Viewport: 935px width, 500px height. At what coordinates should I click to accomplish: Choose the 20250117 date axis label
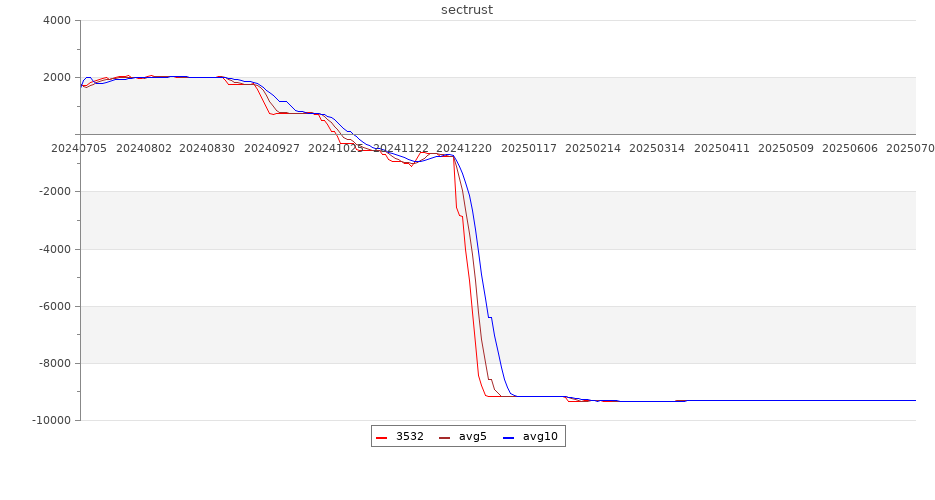click(x=528, y=148)
